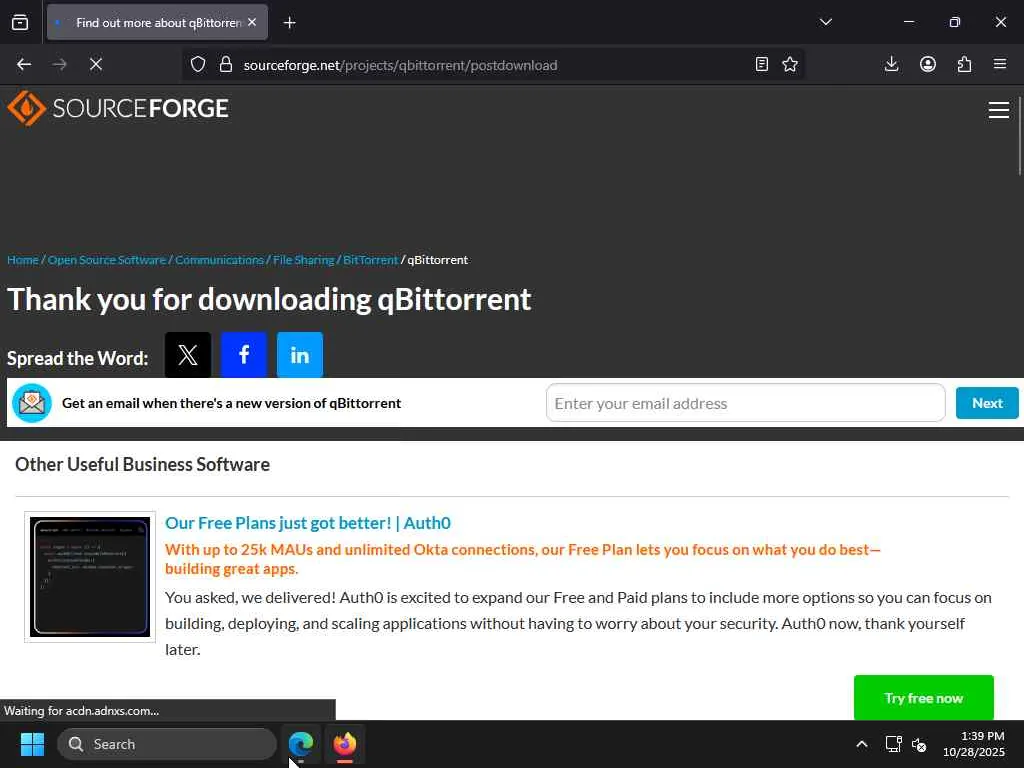Open network status tray icon
This screenshot has height=768, width=1024.
tap(893, 744)
